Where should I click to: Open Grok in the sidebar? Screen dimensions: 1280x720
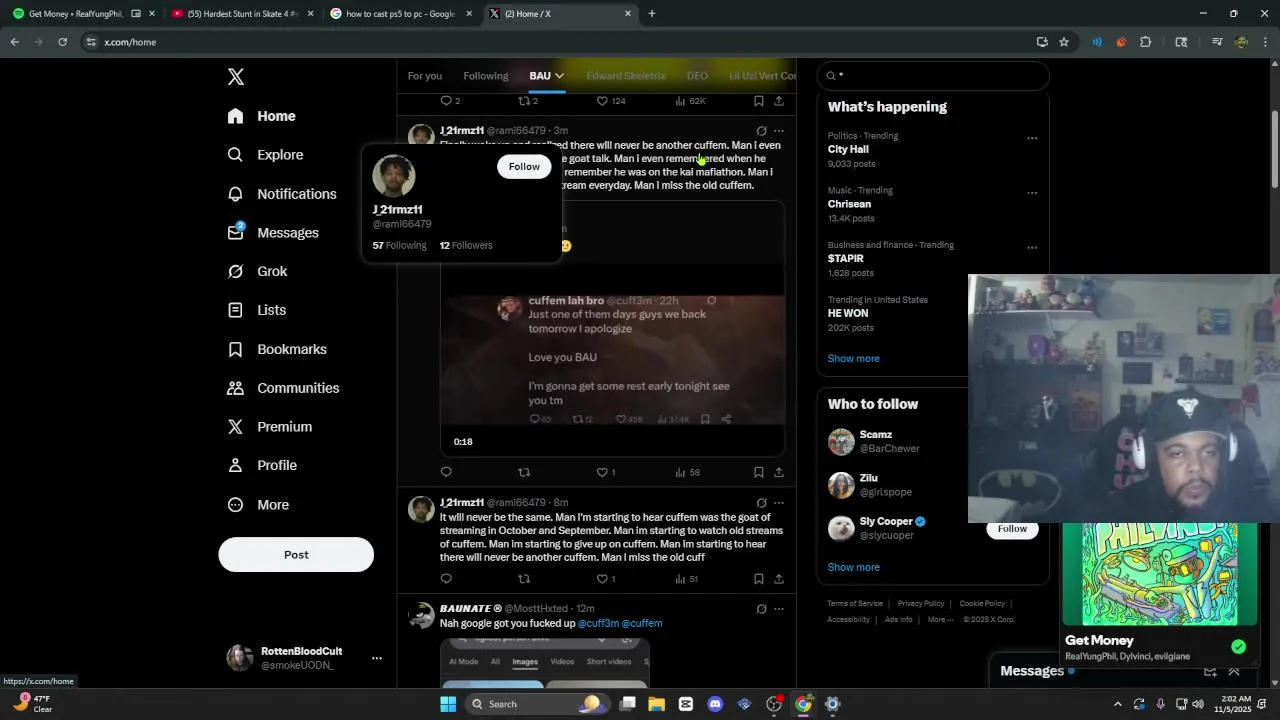[x=257, y=271]
